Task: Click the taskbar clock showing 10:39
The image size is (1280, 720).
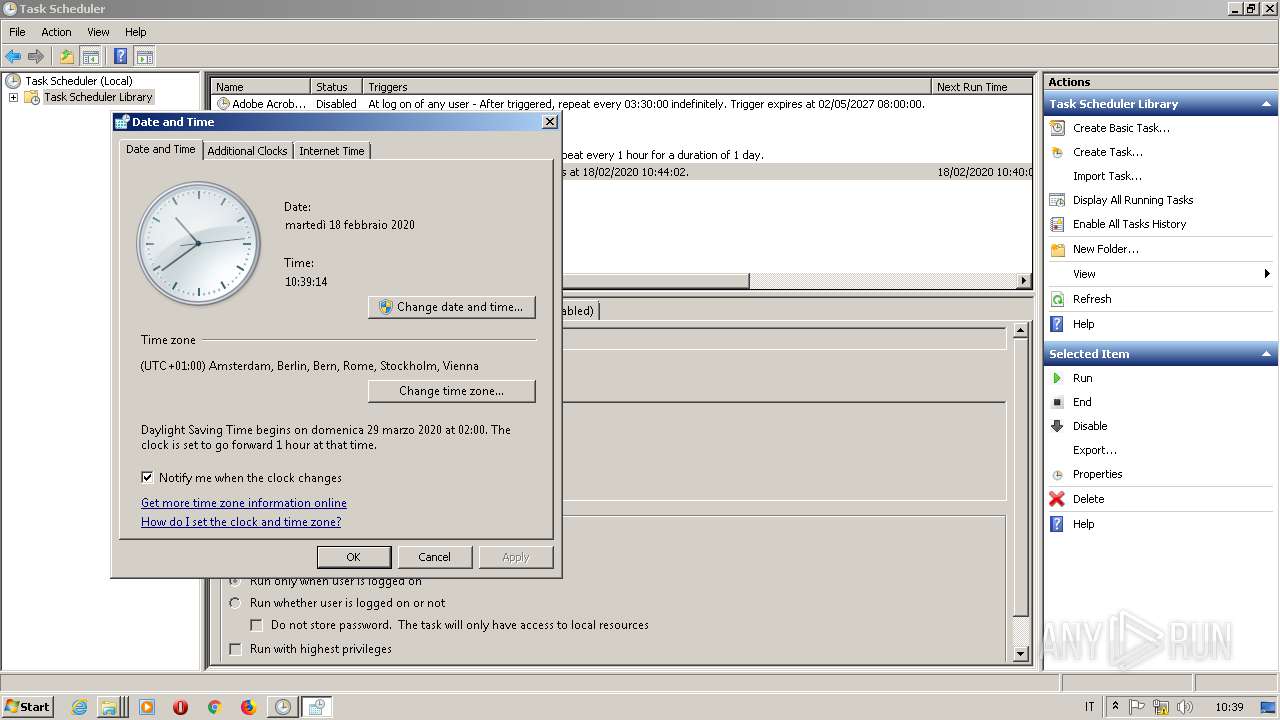Action: coord(1229,707)
